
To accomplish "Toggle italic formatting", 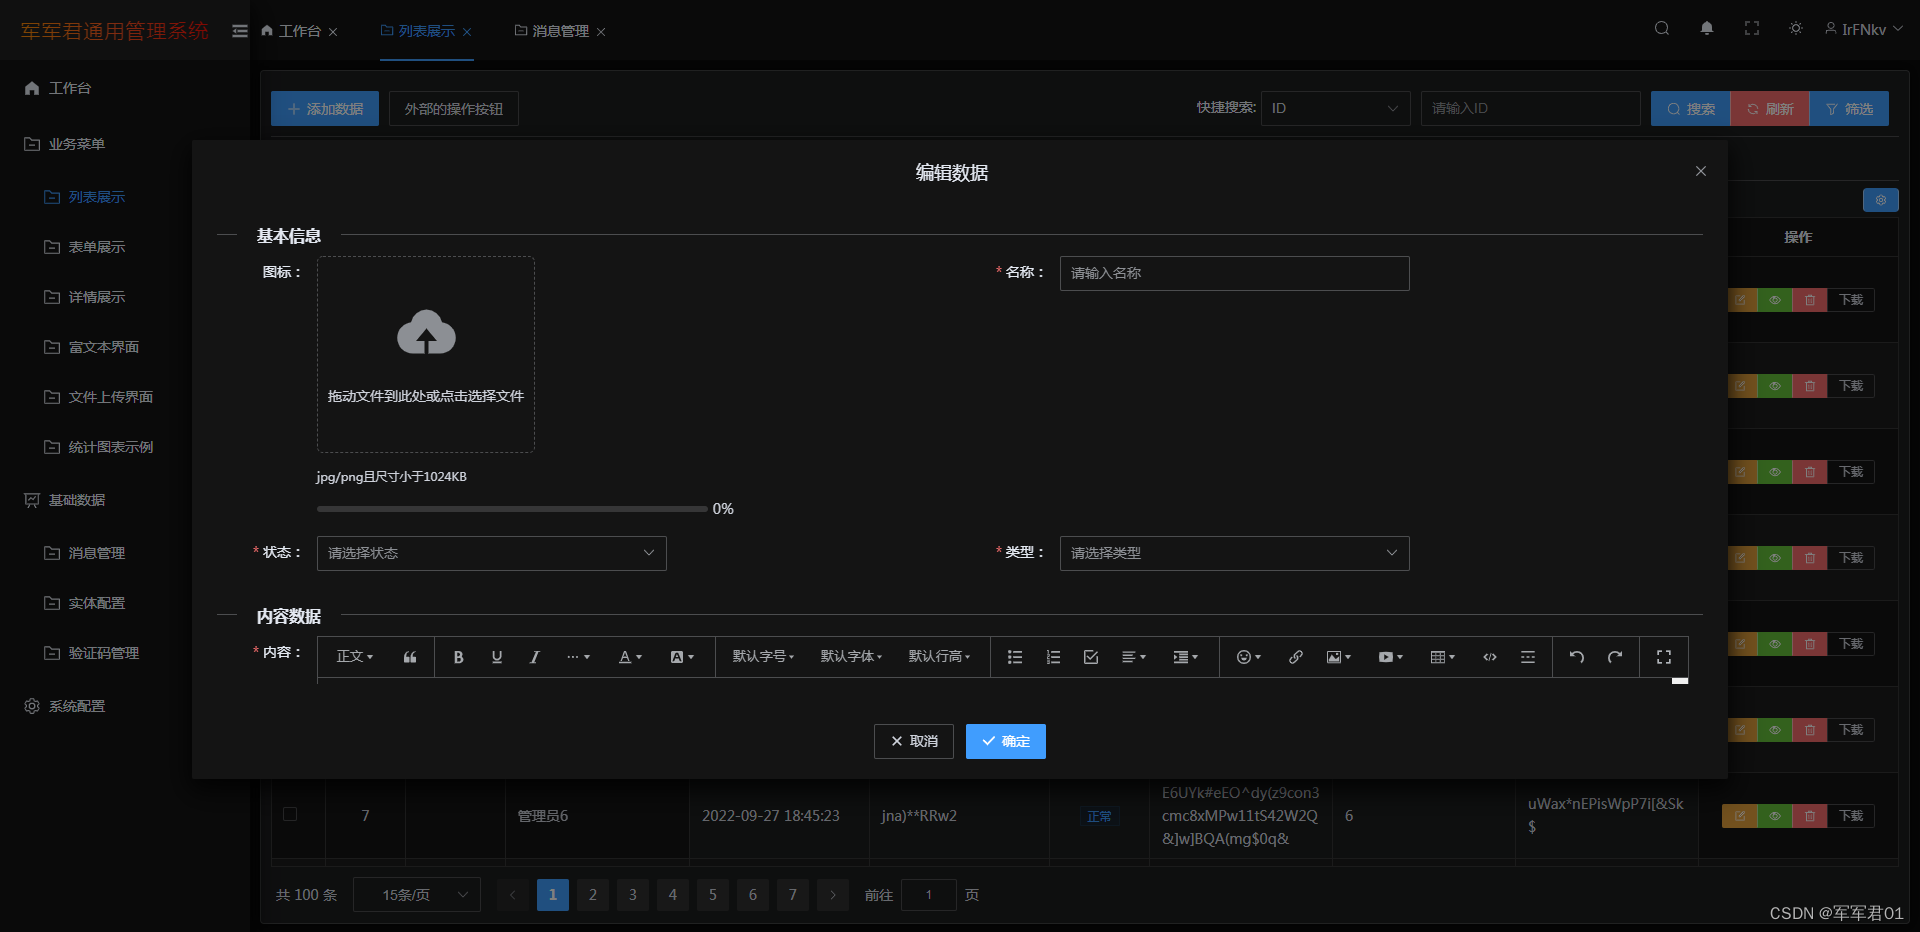I will (535, 657).
